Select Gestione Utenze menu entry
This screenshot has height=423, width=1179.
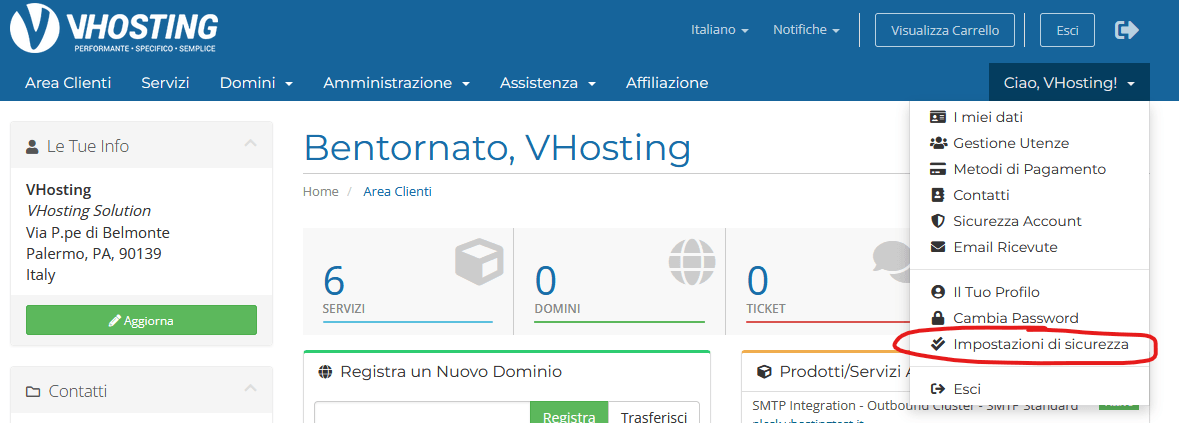click(x=1029, y=143)
